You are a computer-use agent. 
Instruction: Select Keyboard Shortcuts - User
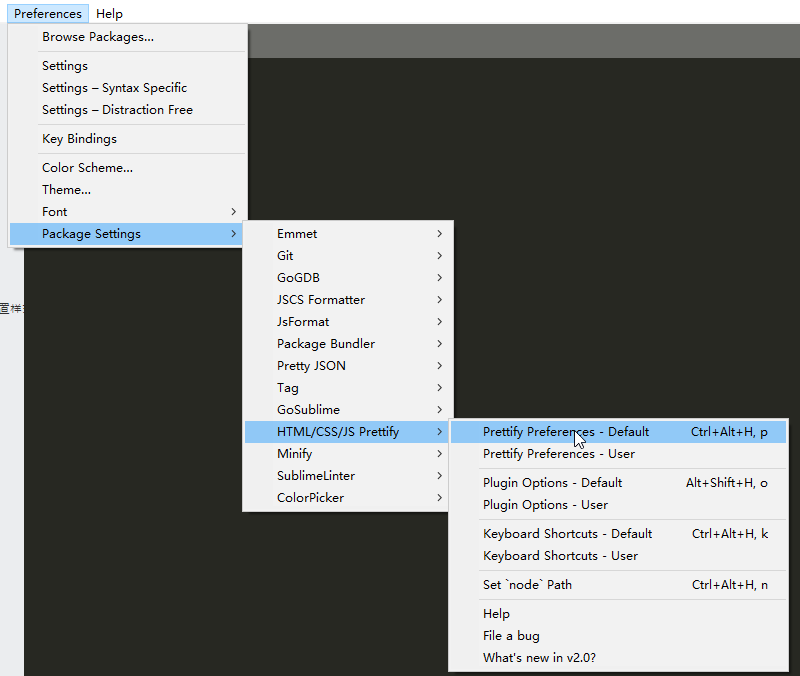point(560,556)
